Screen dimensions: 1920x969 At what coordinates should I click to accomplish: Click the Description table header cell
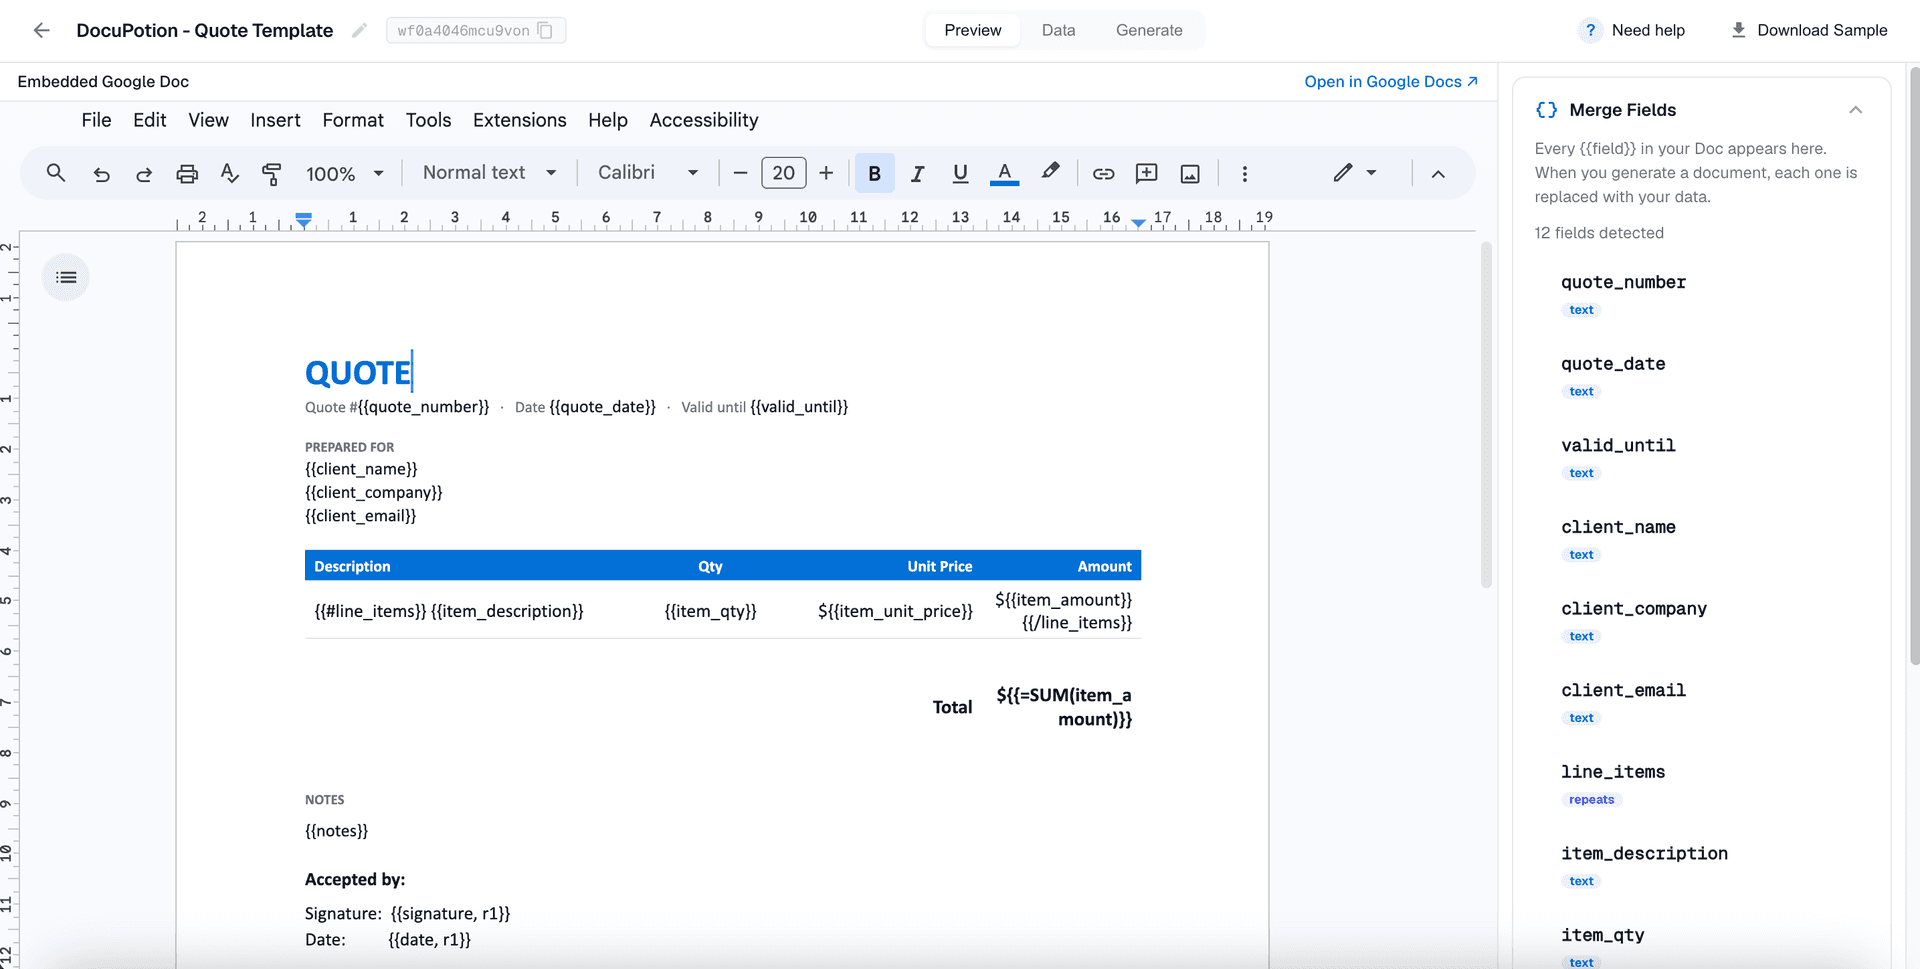pos(352,566)
